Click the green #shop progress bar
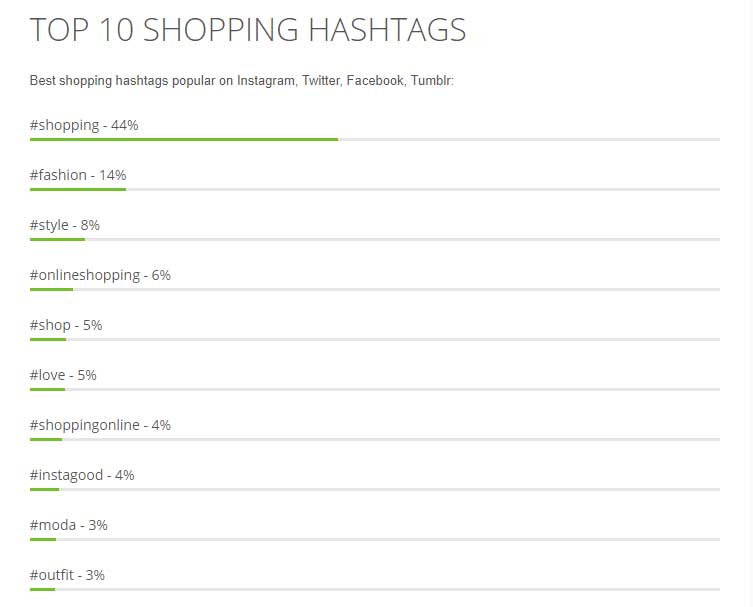This screenshot has height=607, width=753. coord(48,339)
